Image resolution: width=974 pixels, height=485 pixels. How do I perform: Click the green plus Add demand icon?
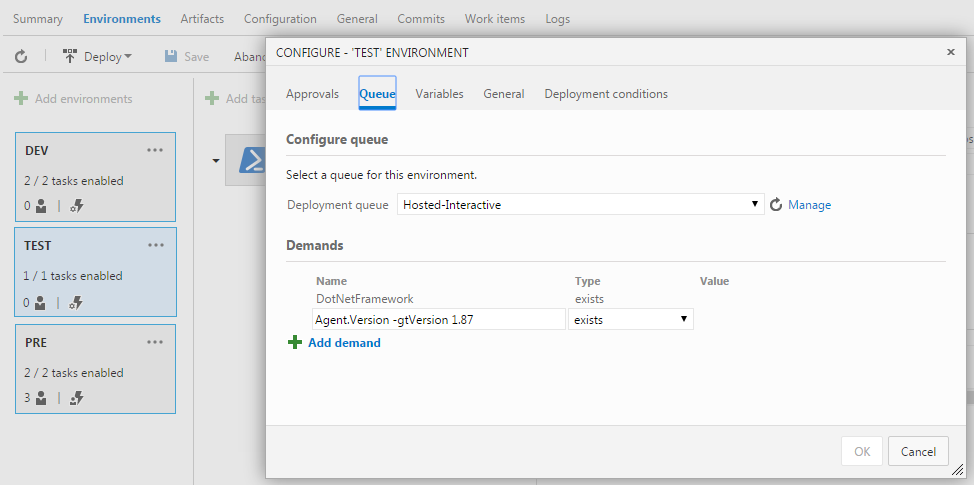tap(295, 342)
